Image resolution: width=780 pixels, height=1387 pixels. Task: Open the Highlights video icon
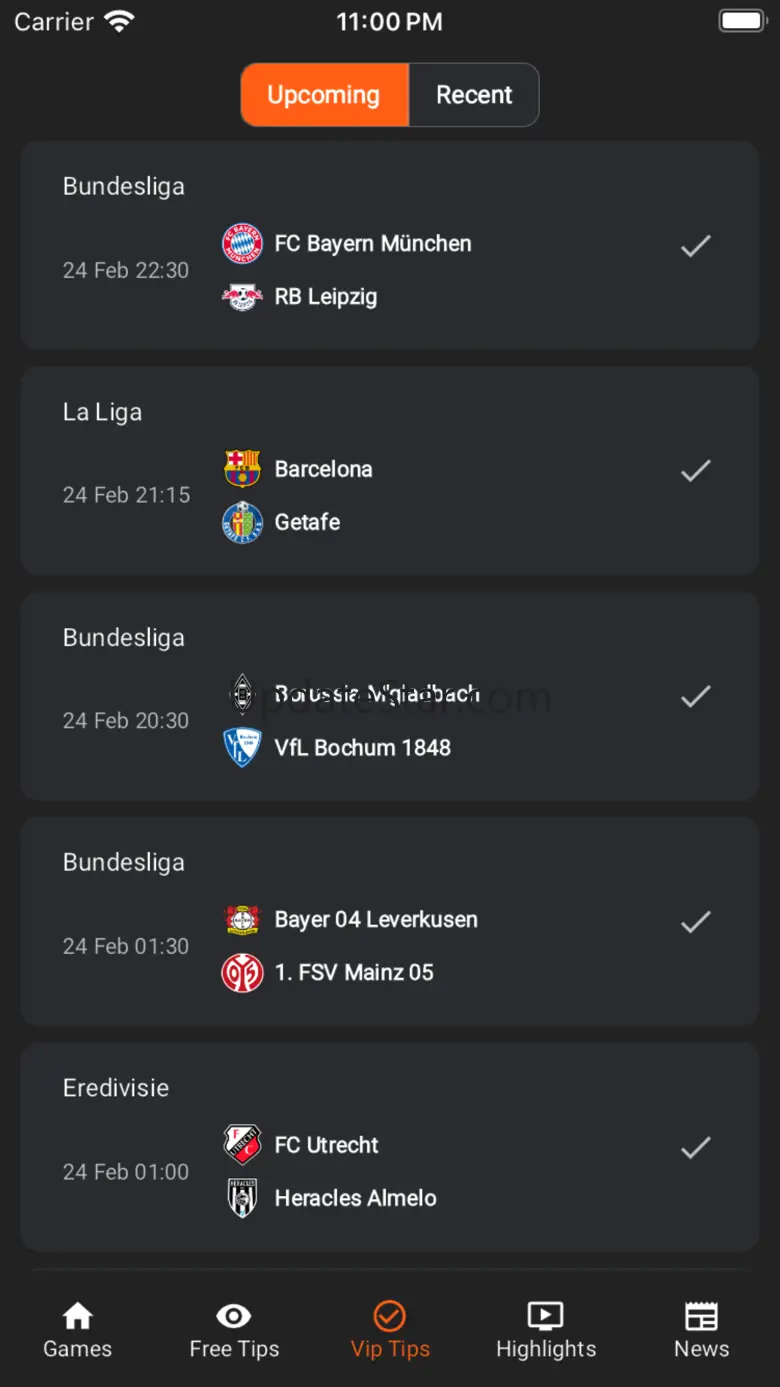point(545,1316)
